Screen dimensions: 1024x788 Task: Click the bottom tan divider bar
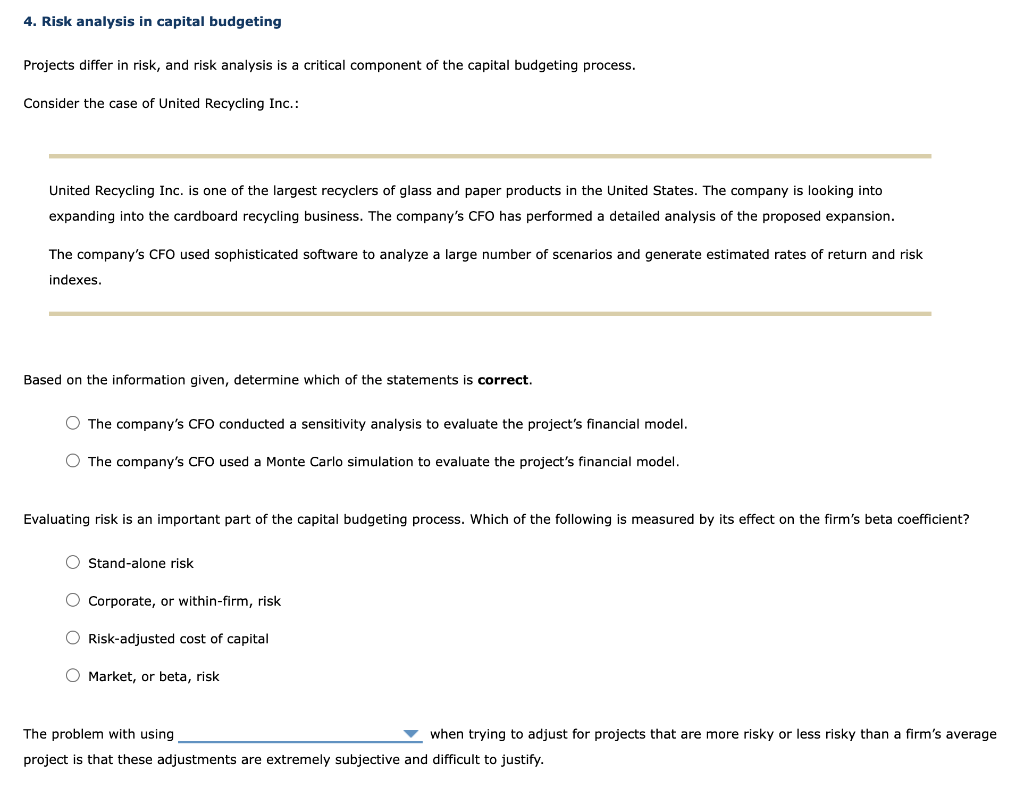pos(490,313)
